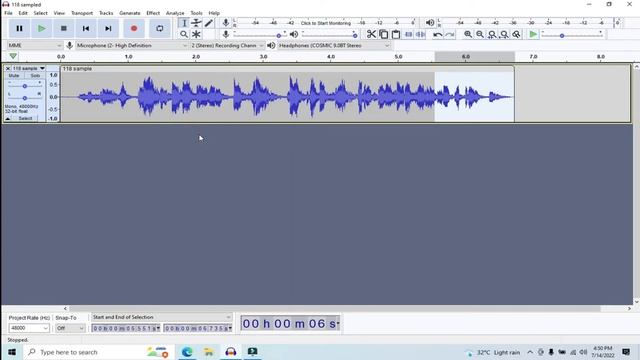640x360 pixels.
Task: Click the selection start time field
Action: click(126, 328)
